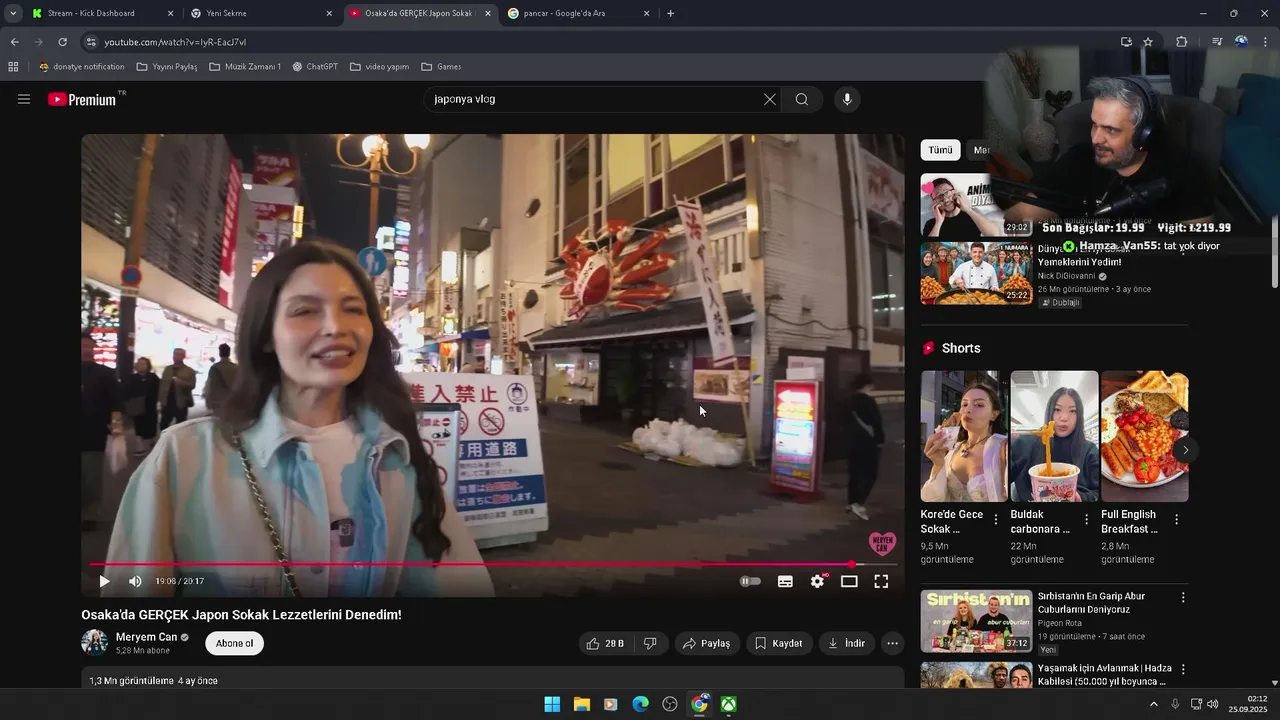Go to YouTube Premium home logo
The image size is (1280, 720).
tap(82, 99)
